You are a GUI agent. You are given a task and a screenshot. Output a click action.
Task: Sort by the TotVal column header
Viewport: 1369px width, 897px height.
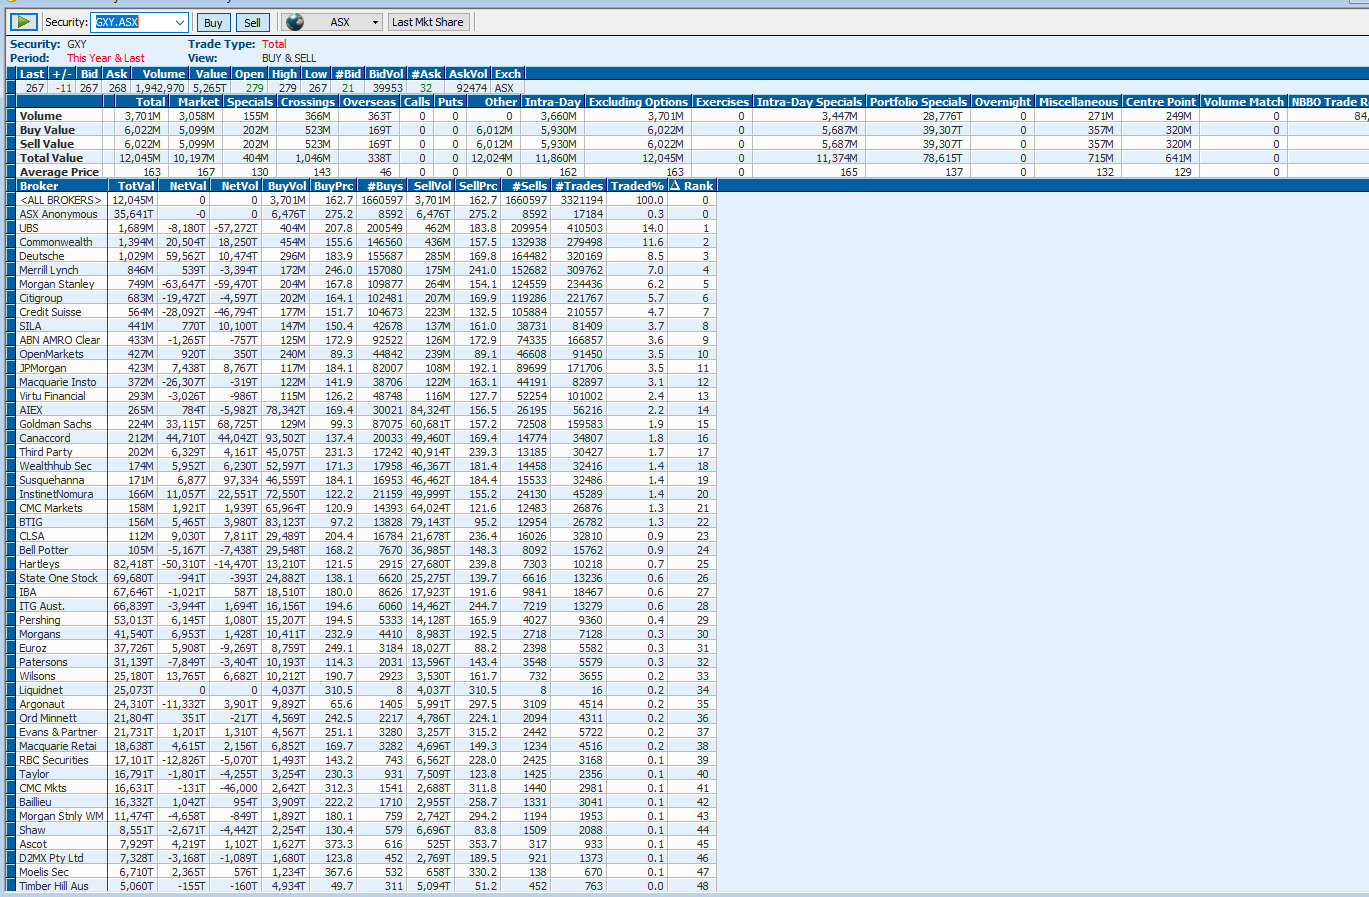click(x=134, y=186)
